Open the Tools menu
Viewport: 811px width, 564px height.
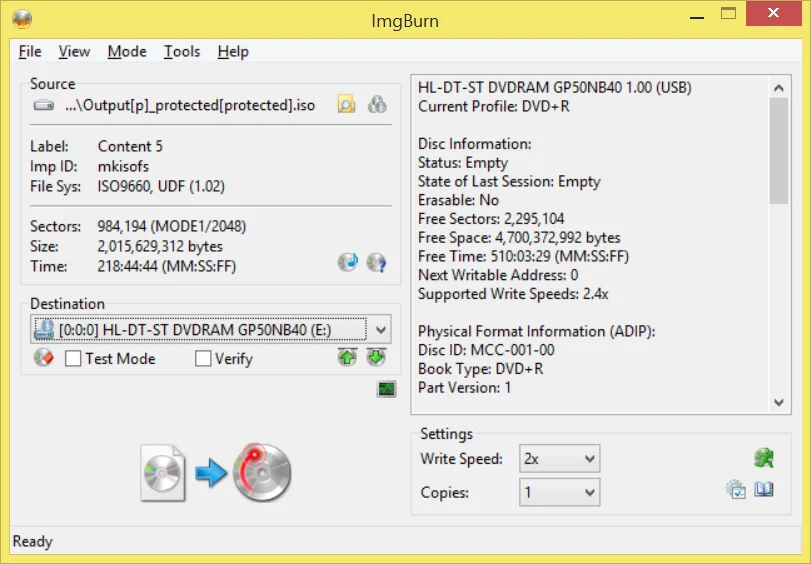(182, 51)
